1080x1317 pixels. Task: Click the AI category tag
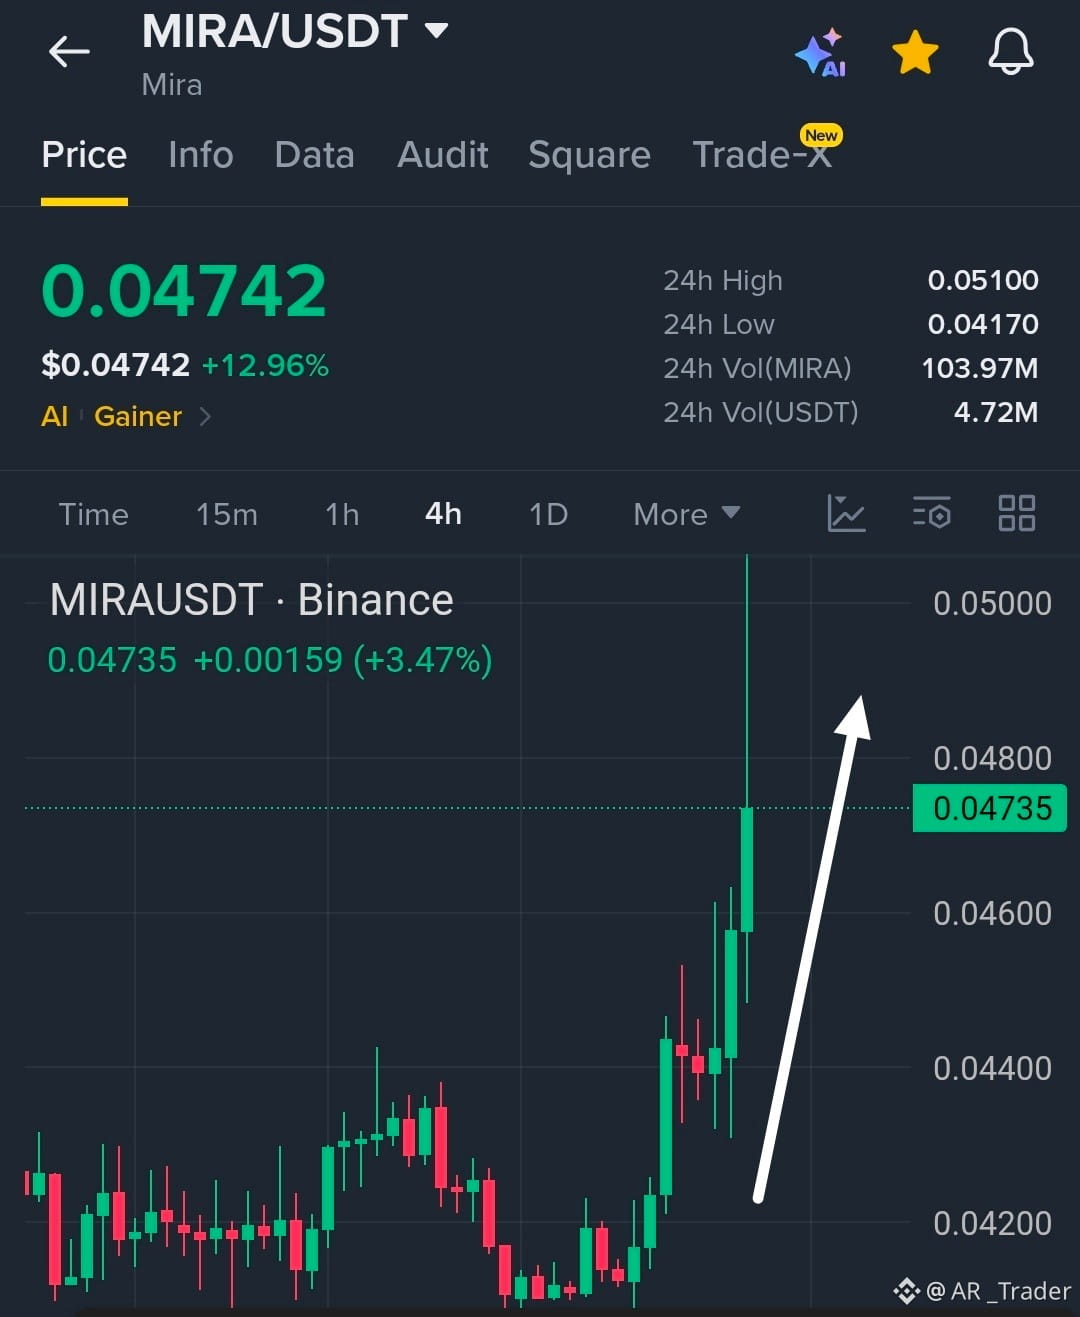[54, 416]
